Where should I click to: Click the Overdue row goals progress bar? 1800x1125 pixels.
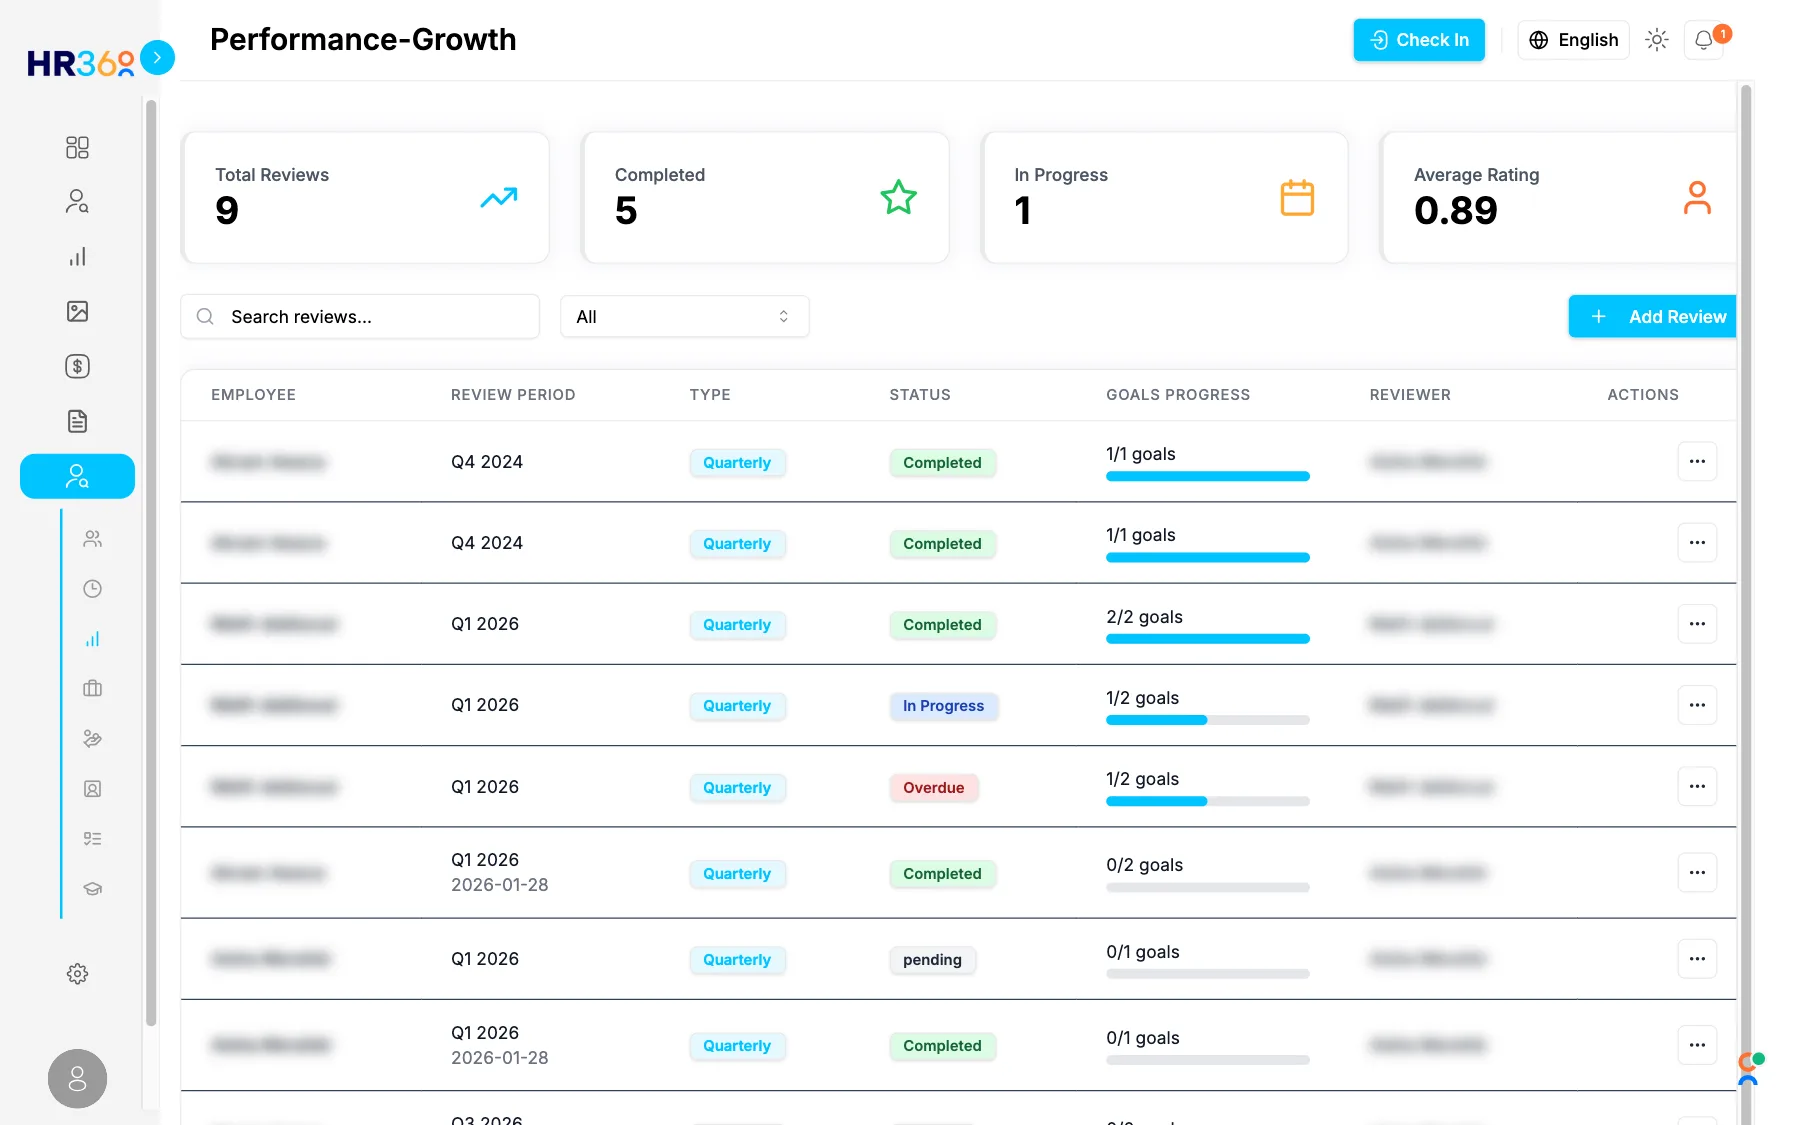tap(1208, 801)
